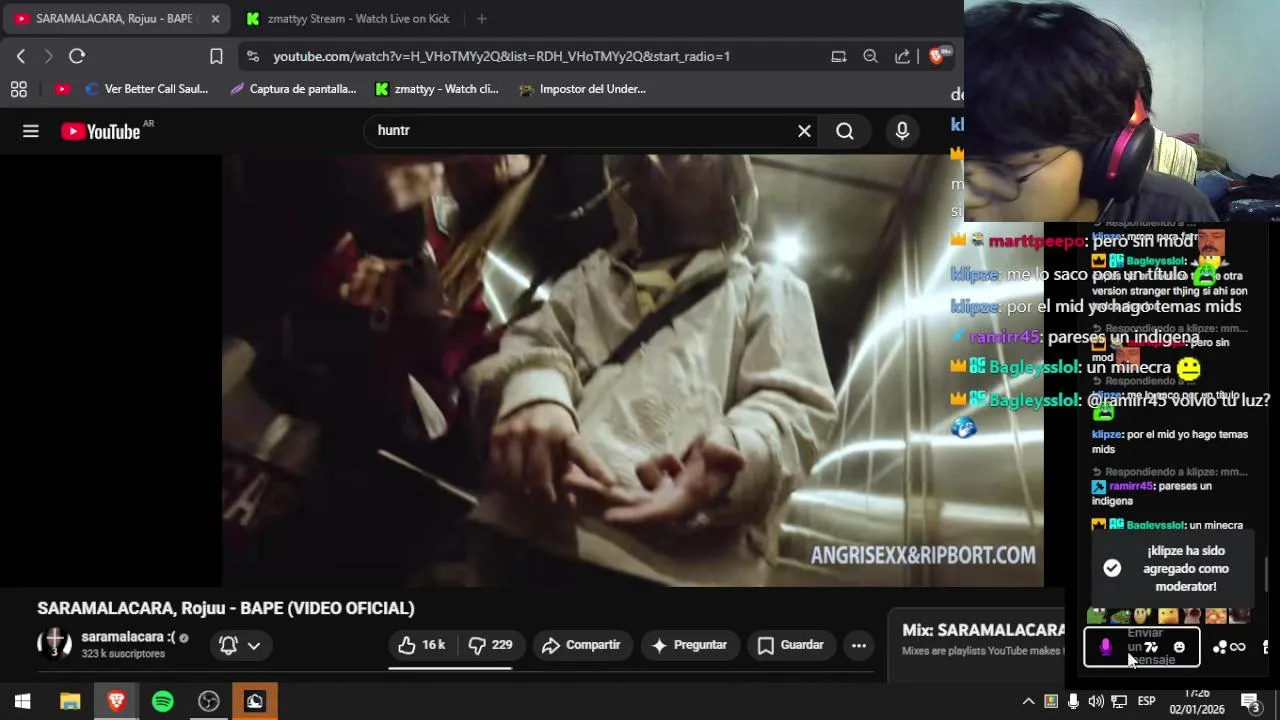Open the Windows Start menu
1280x720 pixels.
(x=22, y=701)
